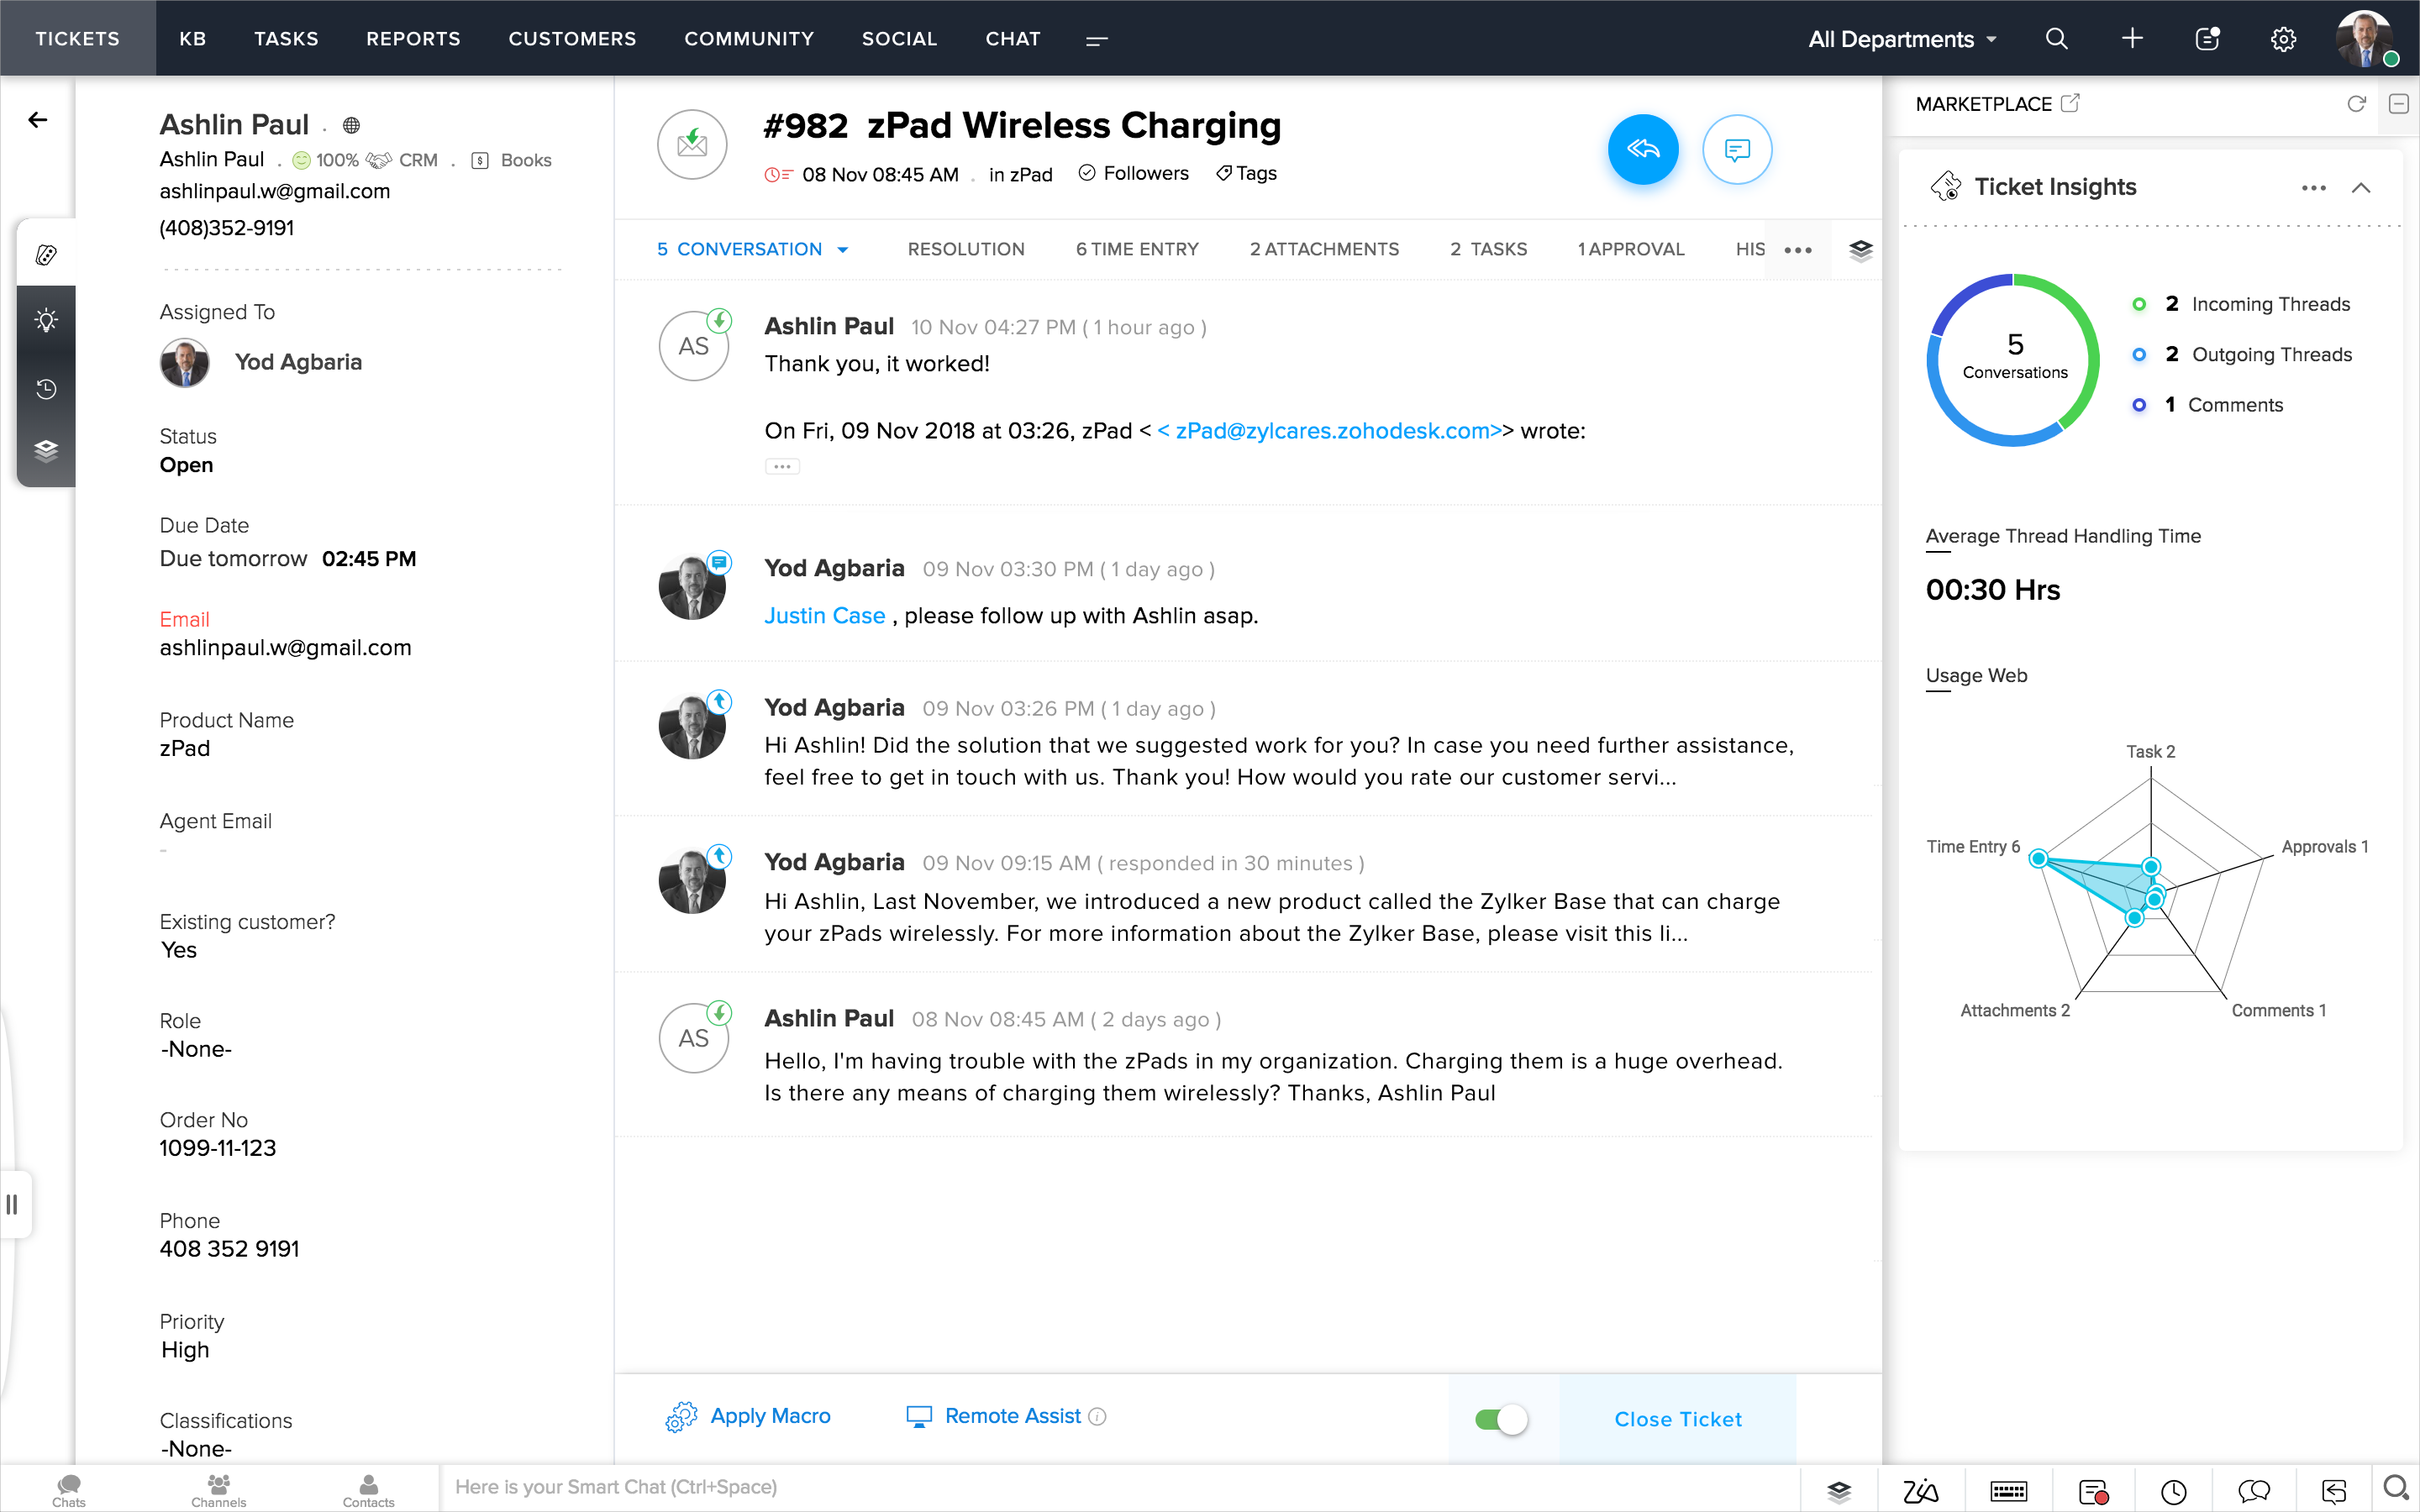Expand the Conversation tab dropdown arrow
The image size is (2420, 1512).
click(843, 250)
